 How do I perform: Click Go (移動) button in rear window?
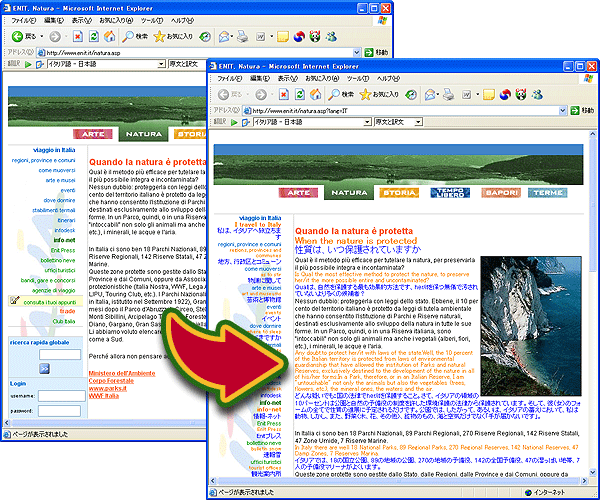(x=376, y=52)
